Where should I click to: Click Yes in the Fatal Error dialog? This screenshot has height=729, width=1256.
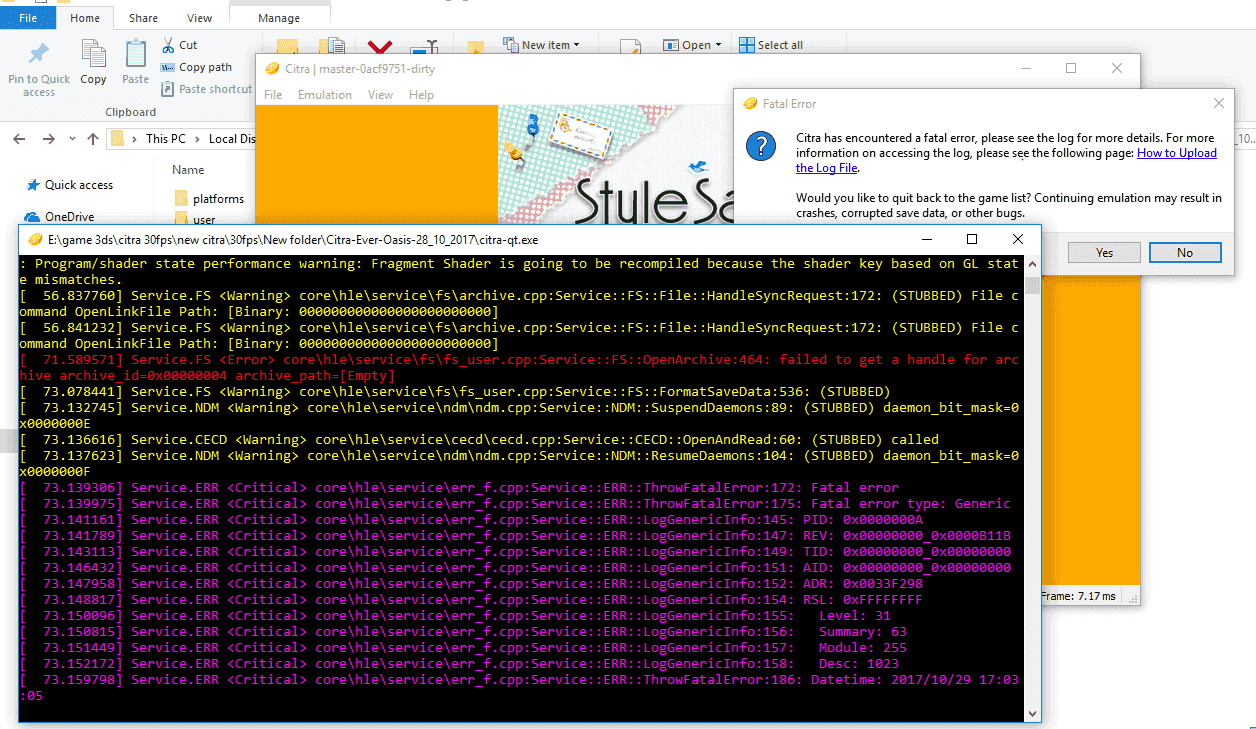1104,253
